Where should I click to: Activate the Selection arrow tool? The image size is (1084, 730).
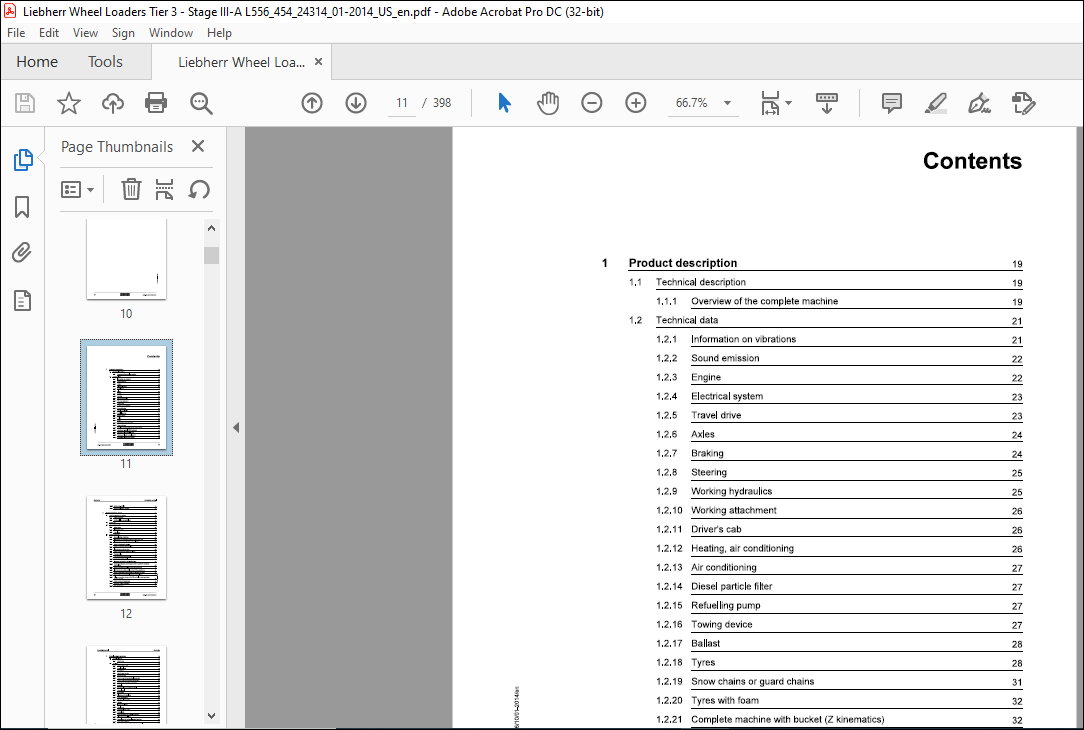(505, 103)
